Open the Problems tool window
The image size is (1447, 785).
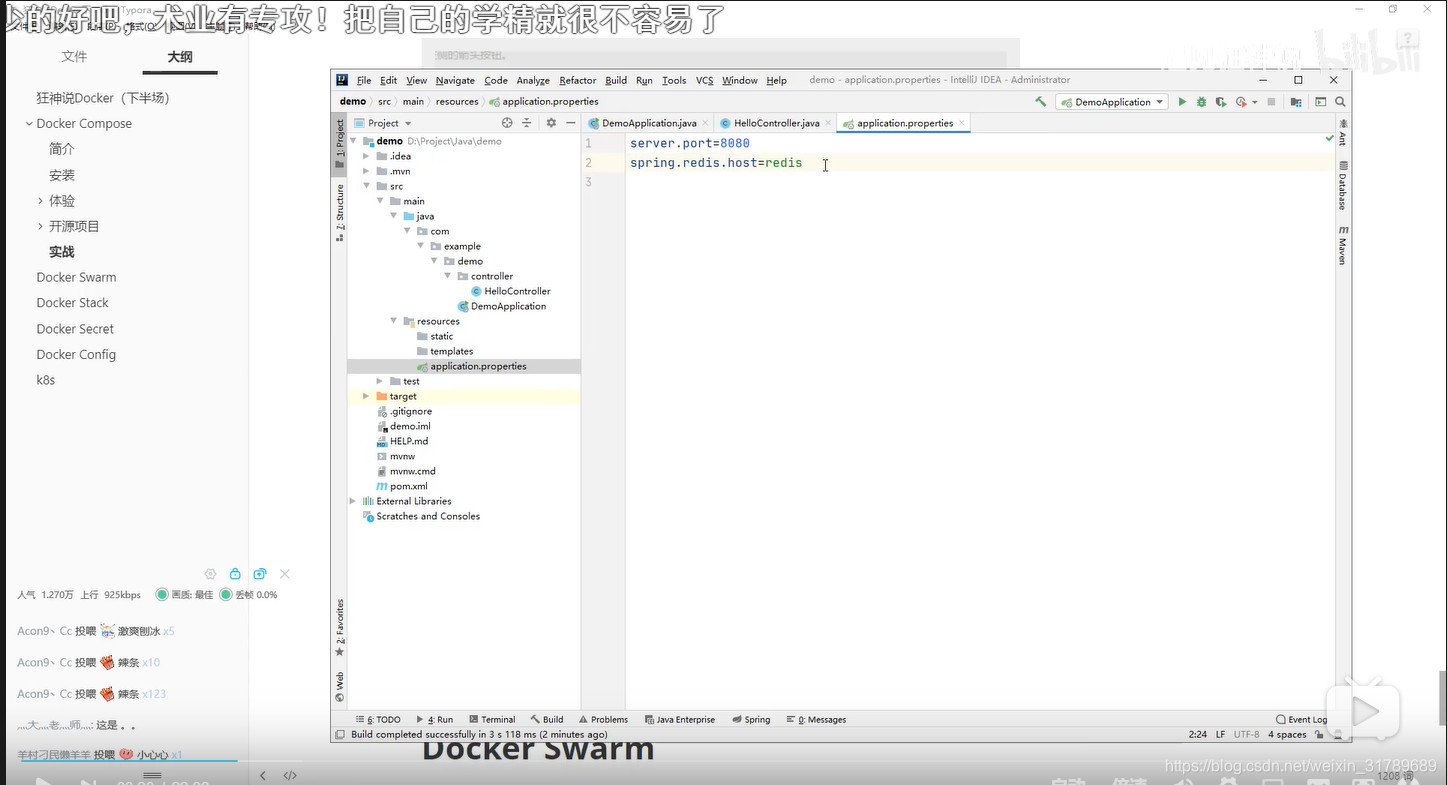coord(602,719)
